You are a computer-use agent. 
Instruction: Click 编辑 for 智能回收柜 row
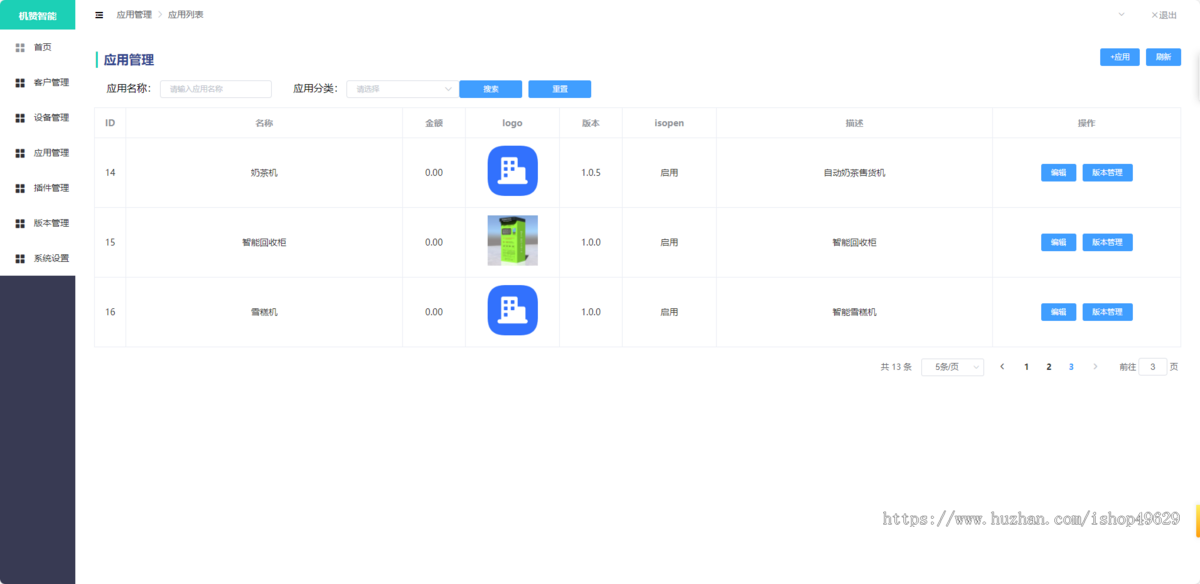pyautogui.click(x=1058, y=242)
